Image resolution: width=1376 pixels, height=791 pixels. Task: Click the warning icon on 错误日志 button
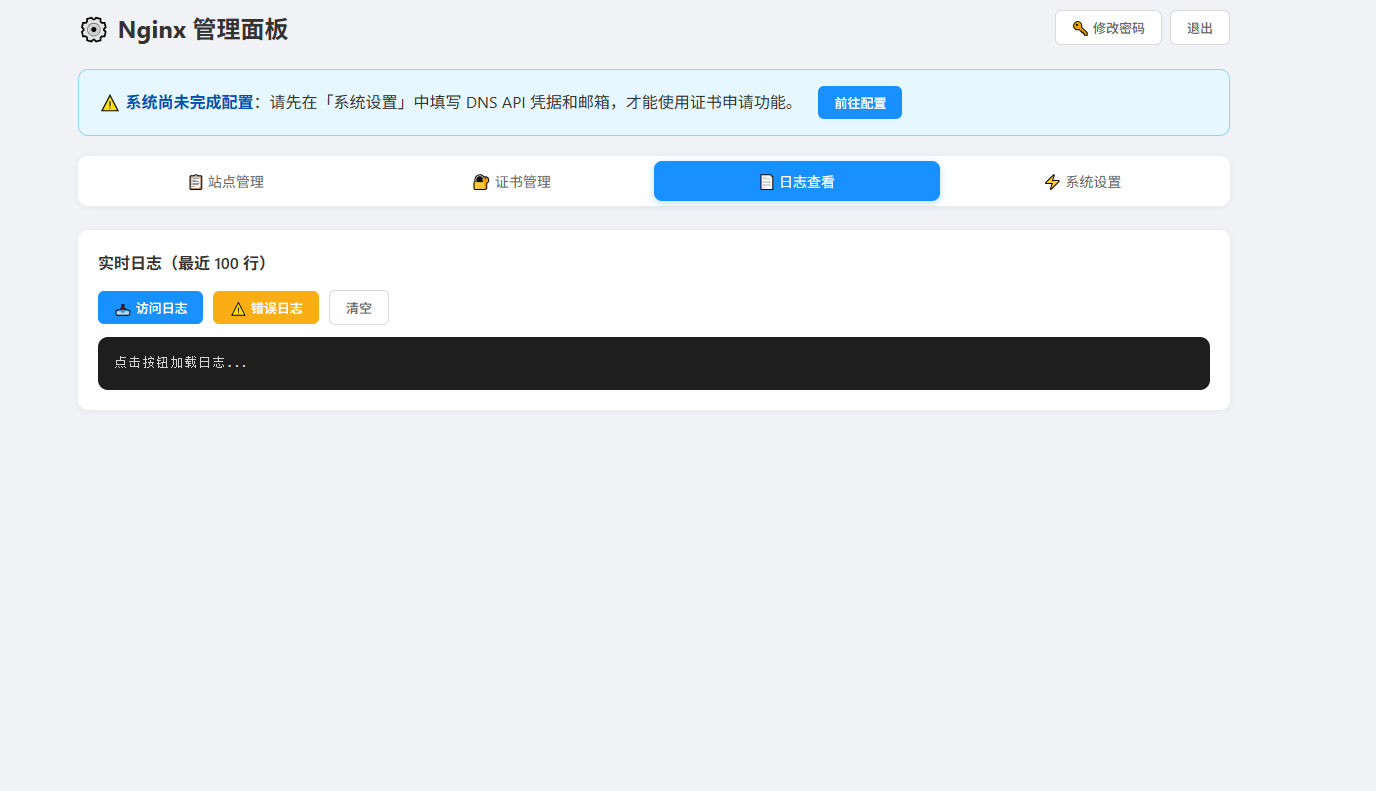click(238, 309)
